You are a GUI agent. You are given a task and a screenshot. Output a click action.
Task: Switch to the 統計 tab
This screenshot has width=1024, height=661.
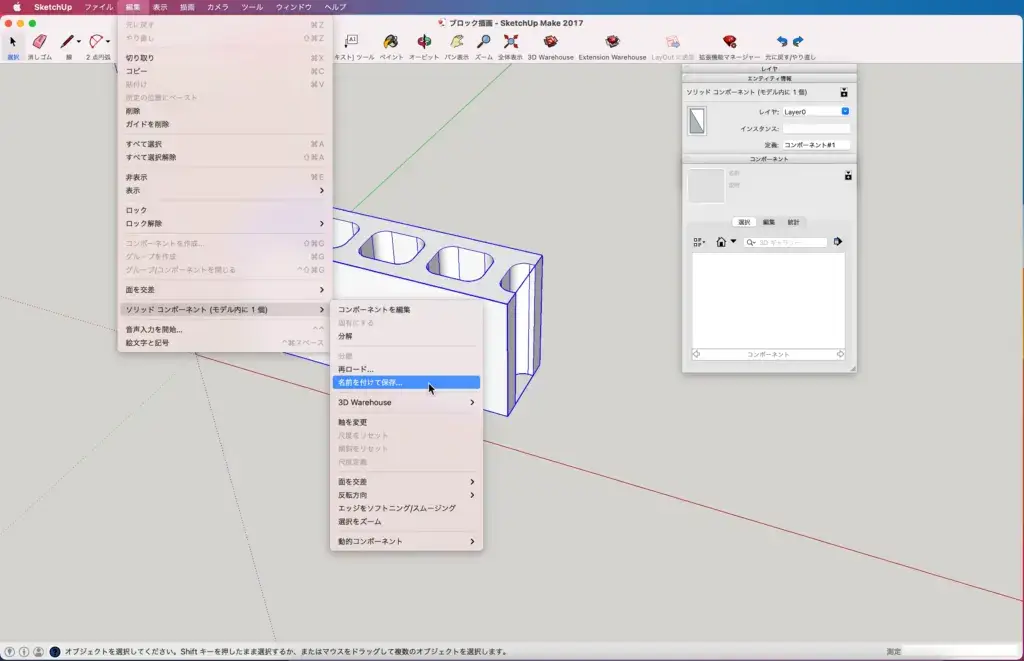point(793,222)
